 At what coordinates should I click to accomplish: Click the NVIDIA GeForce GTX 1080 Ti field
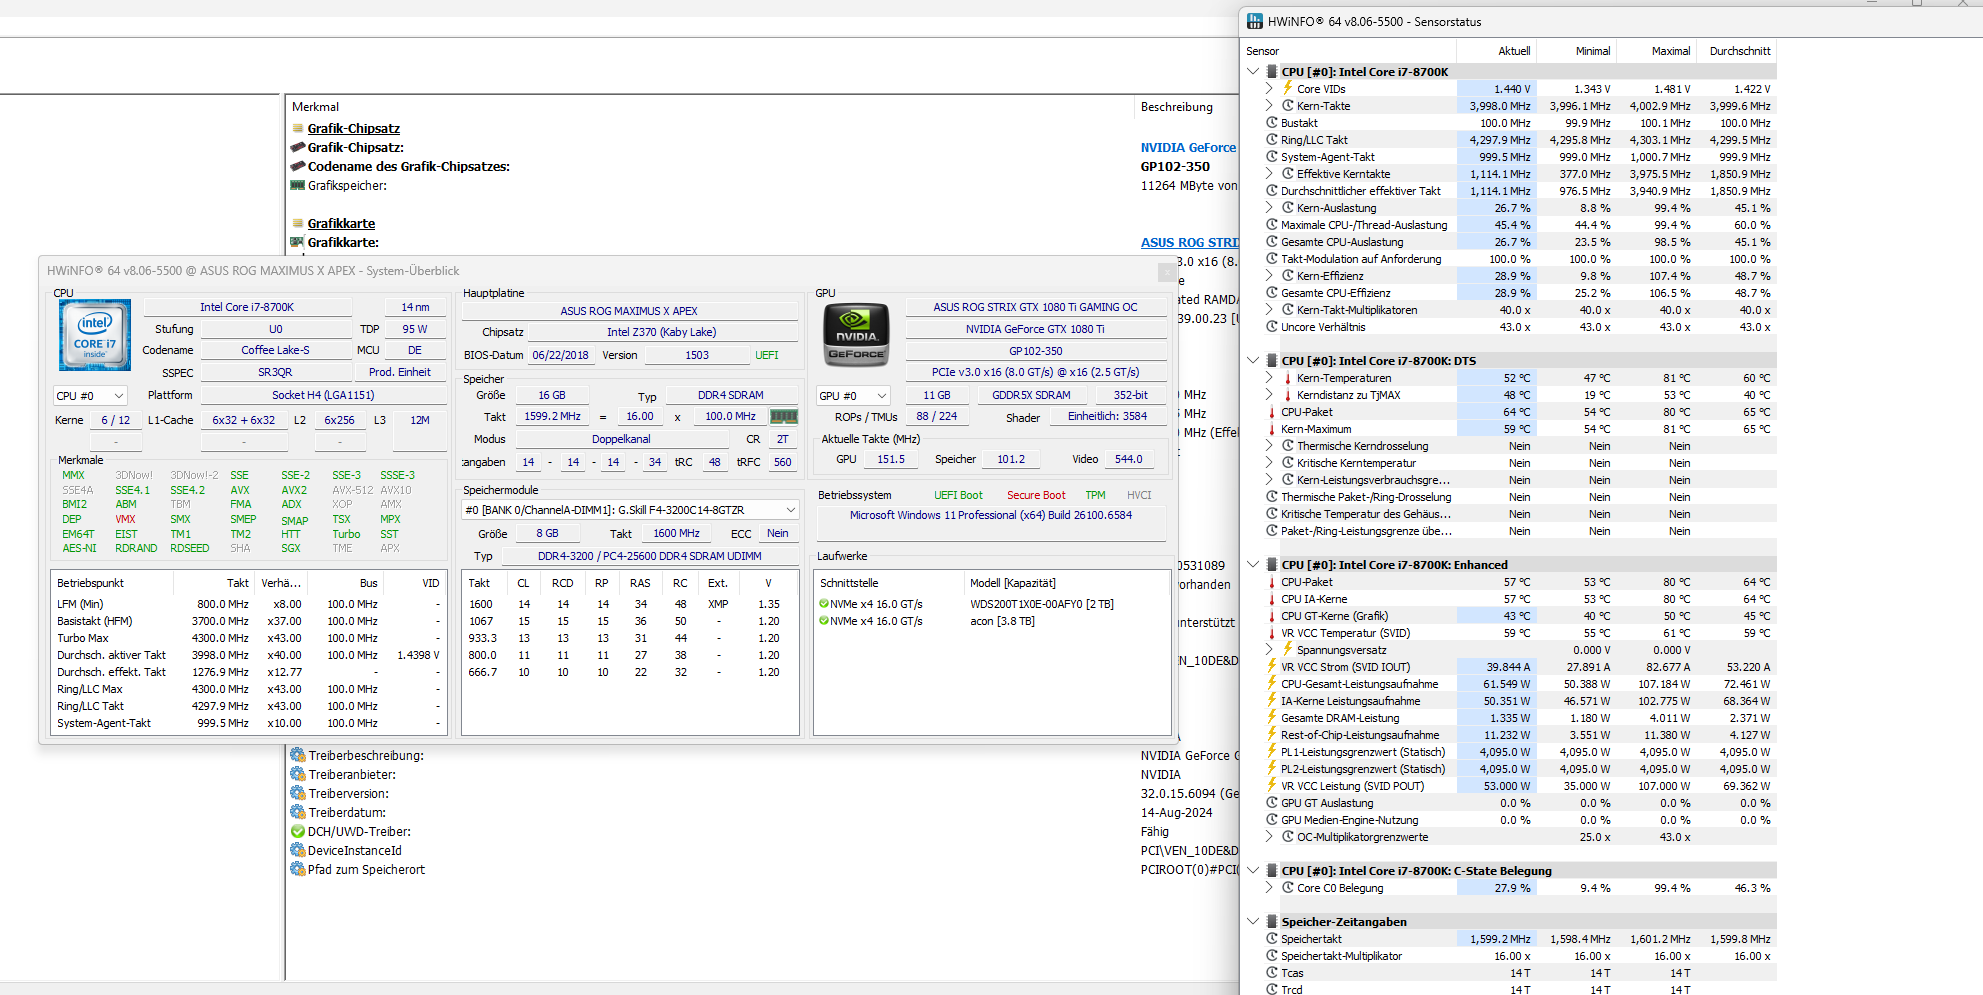pos(1035,330)
